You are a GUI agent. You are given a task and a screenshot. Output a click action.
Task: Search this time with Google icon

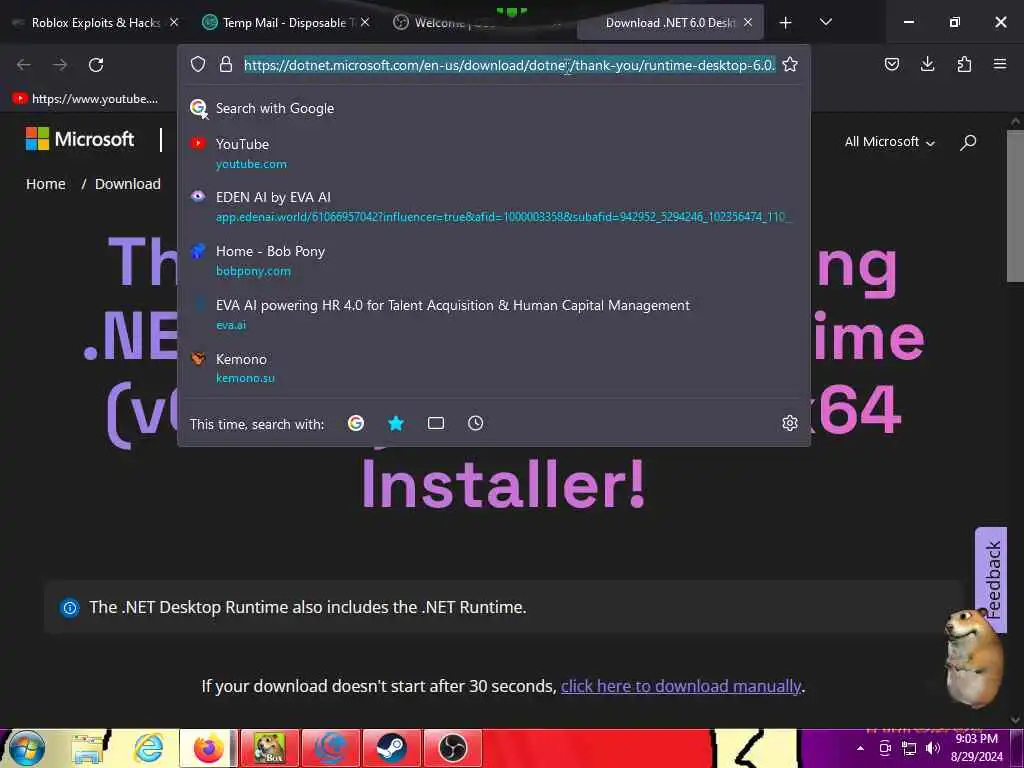click(x=356, y=423)
